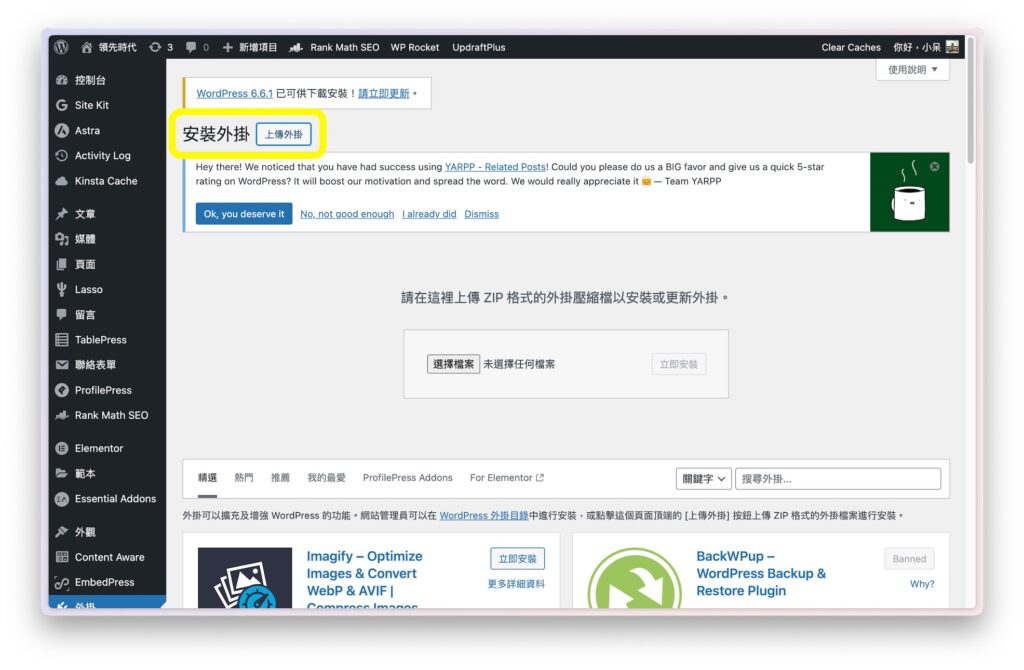Image resolution: width=1024 pixels, height=670 pixels.
Task: Open the ProfilePress Addons tab
Action: click(x=408, y=478)
